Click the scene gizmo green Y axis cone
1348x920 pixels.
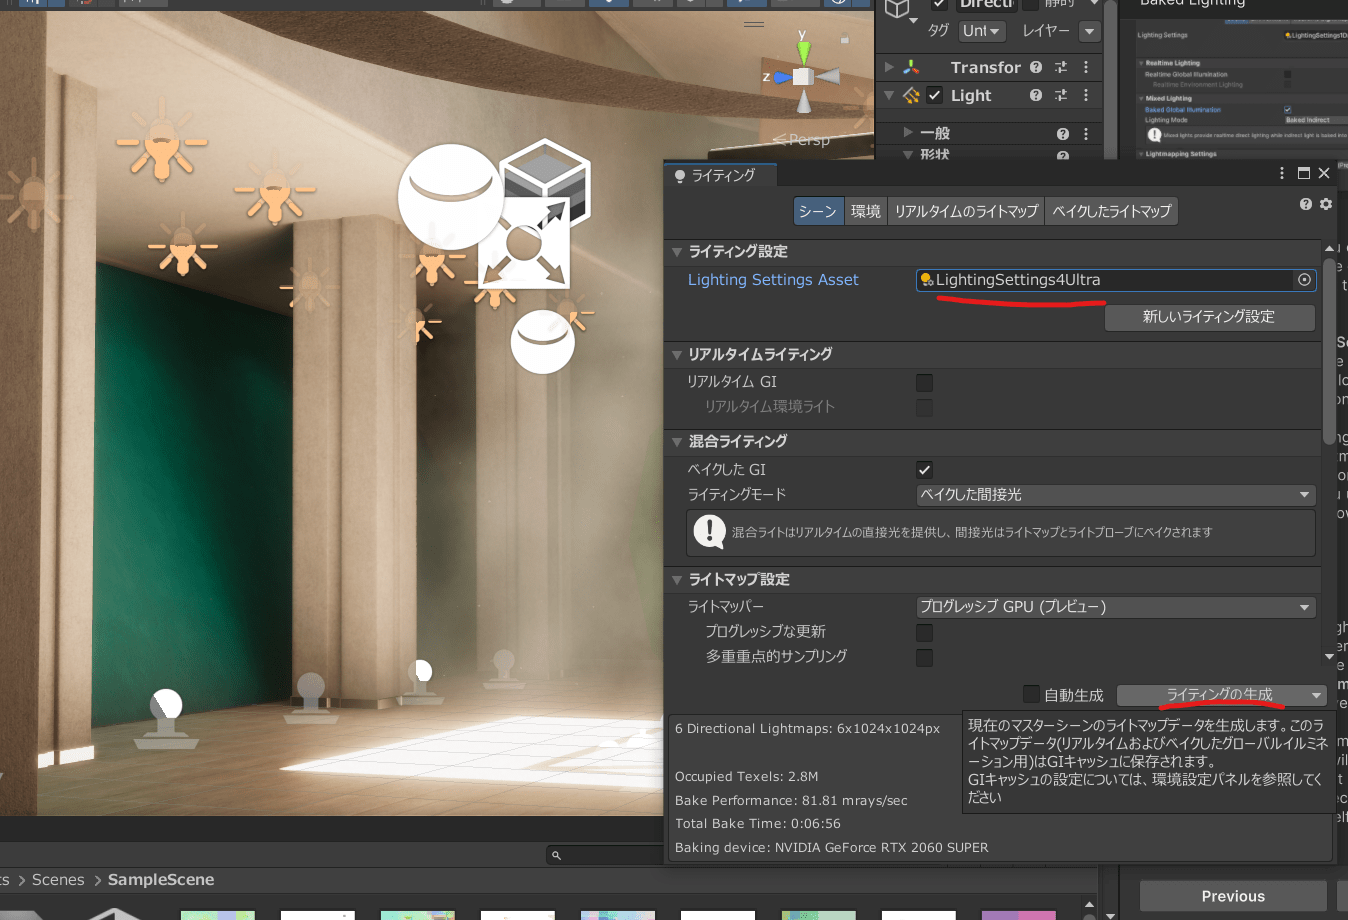(x=803, y=52)
